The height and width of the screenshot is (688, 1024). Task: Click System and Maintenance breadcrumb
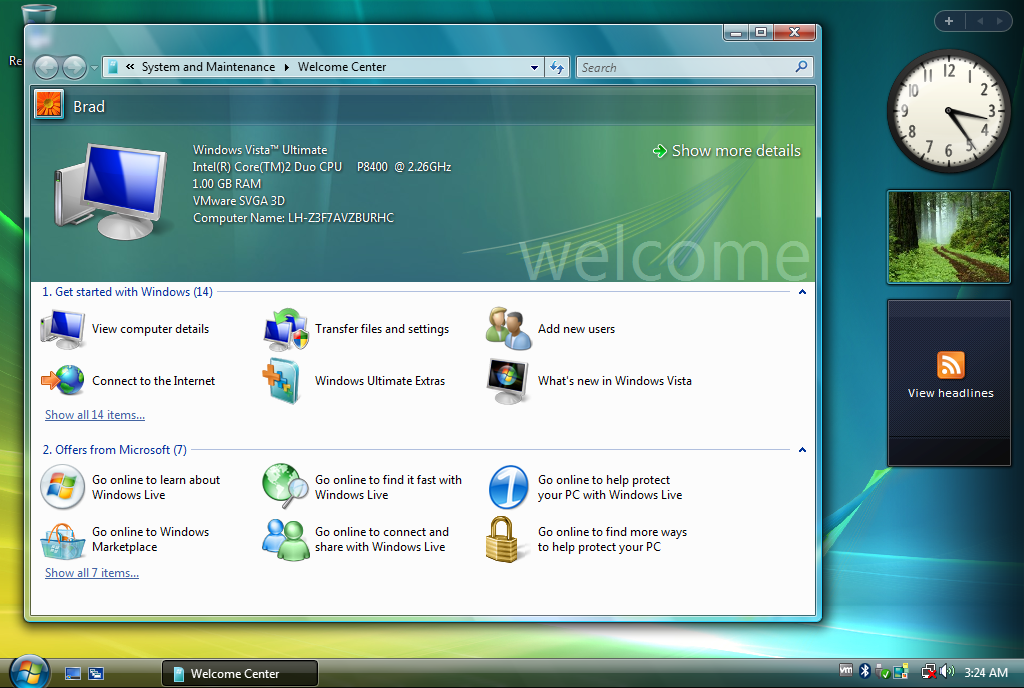tap(208, 67)
